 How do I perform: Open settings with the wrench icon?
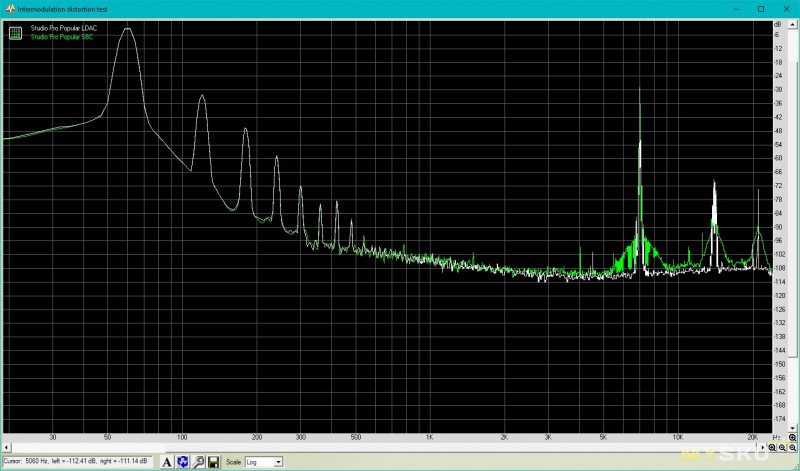(x=198, y=462)
